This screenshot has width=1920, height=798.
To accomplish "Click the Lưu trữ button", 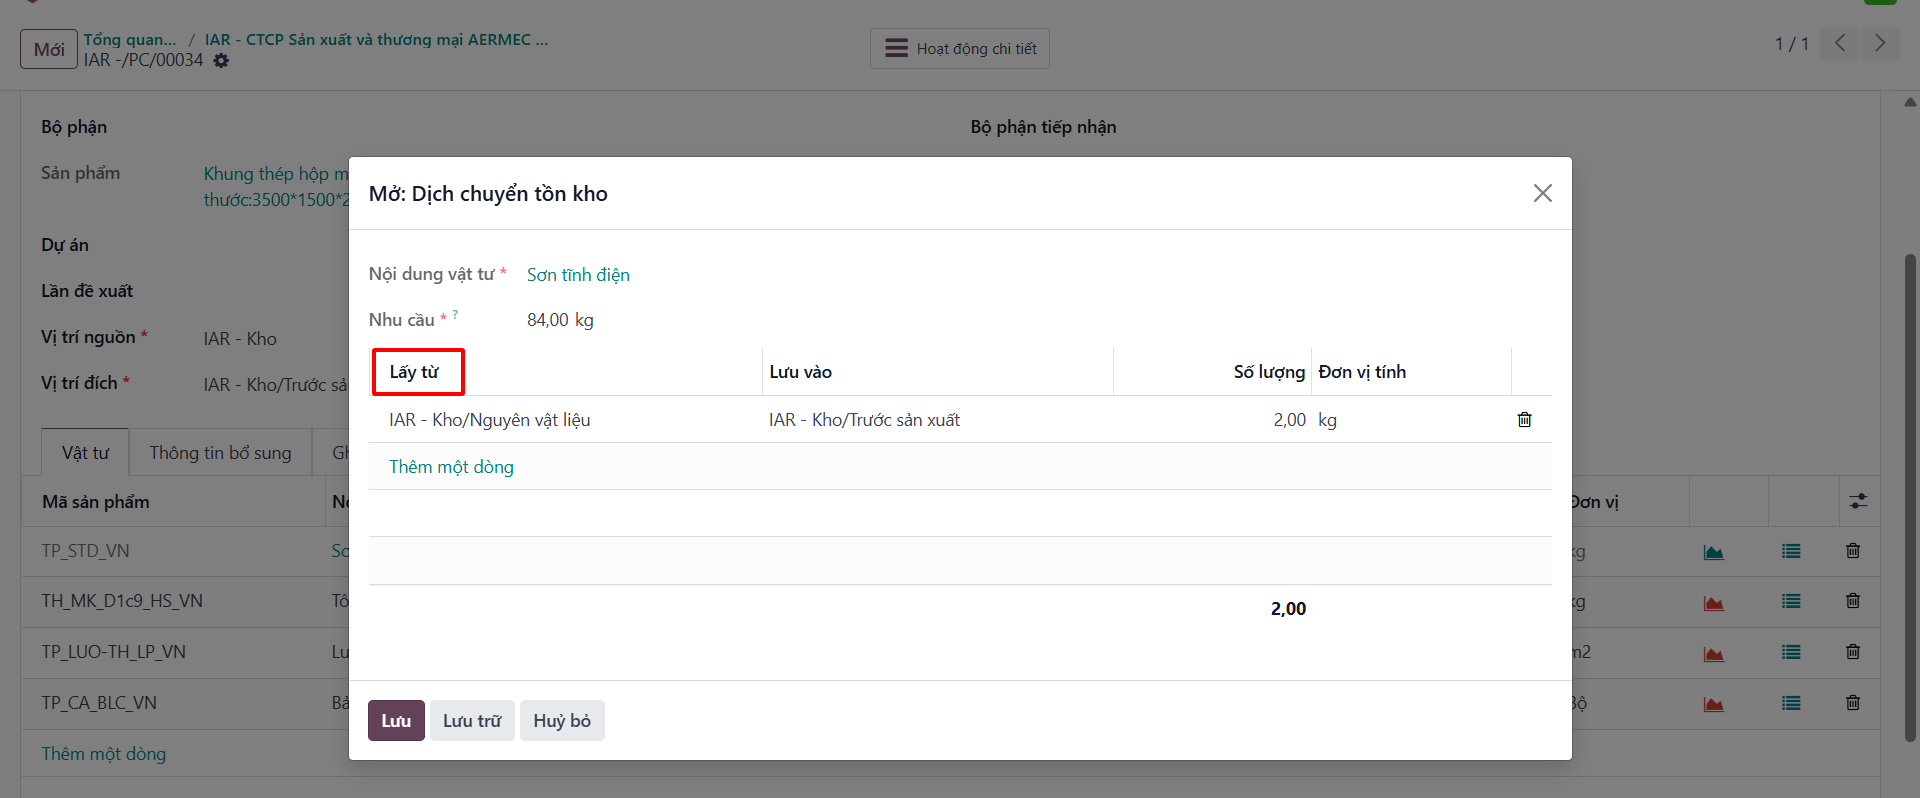I will (x=472, y=721).
